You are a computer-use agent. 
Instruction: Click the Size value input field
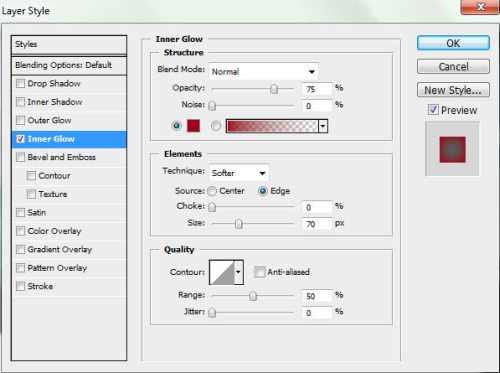tap(317, 224)
